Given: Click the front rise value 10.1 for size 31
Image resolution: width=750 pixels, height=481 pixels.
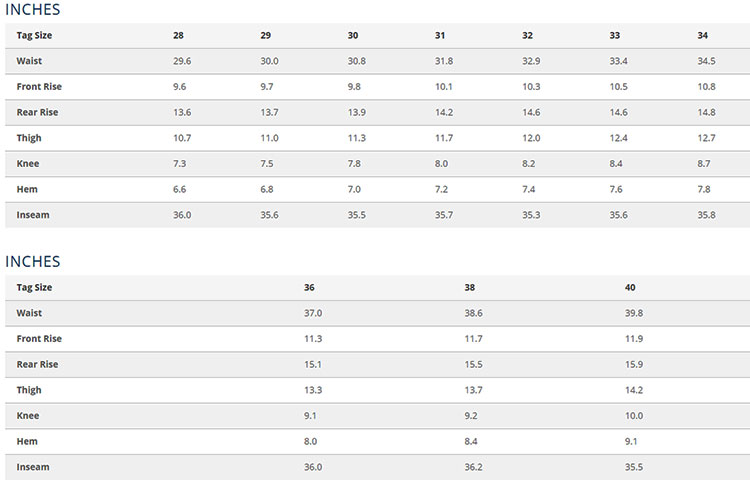Looking at the screenshot, I should 444,87.
